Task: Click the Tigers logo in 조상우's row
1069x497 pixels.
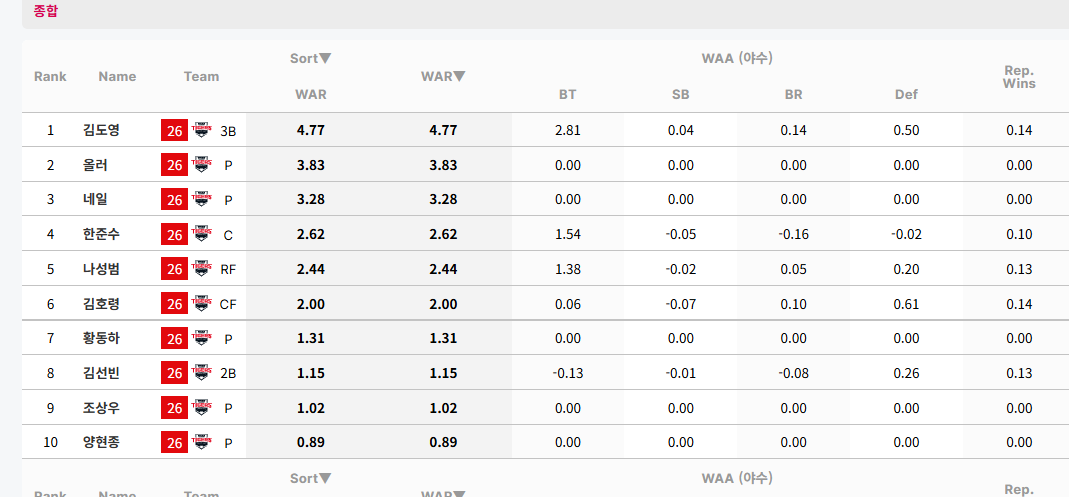Action: [x=201, y=408]
